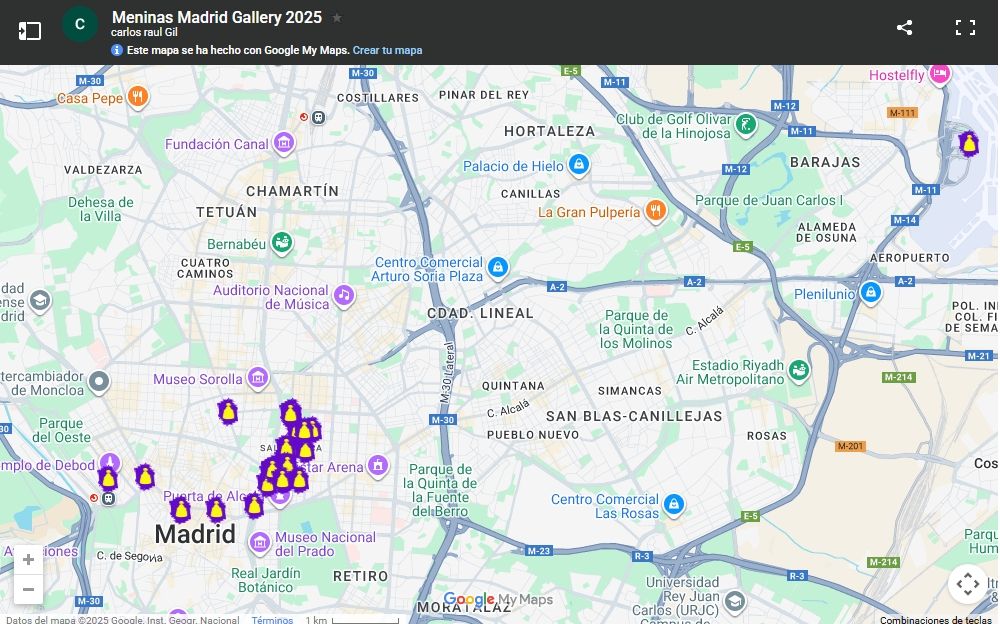1000x624 pixels.
Task: Open the Auditorio Nacional de Música marker
Action: click(x=344, y=295)
